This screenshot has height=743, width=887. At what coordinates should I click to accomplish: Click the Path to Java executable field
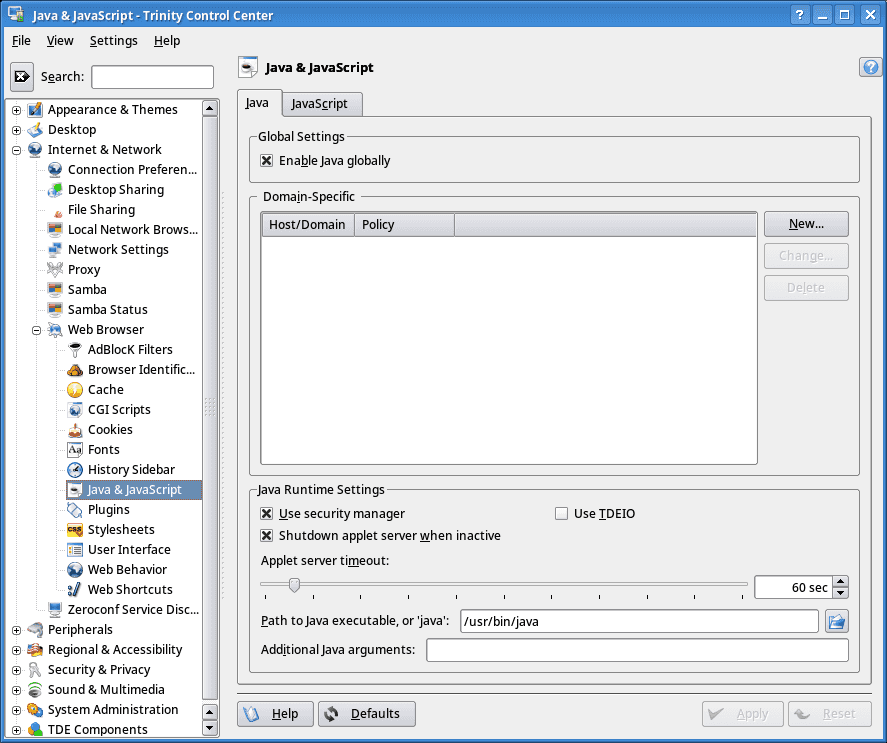639,621
